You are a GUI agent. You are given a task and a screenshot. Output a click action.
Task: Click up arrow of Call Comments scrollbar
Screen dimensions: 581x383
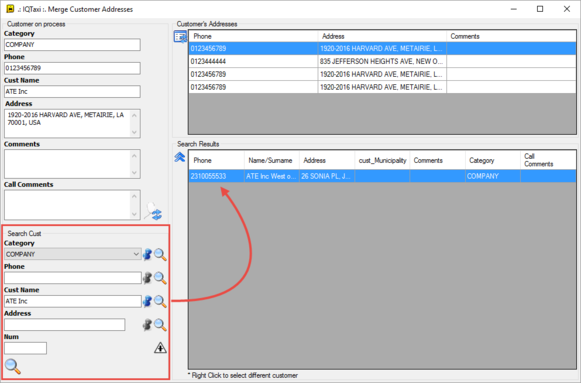coord(135,196)
